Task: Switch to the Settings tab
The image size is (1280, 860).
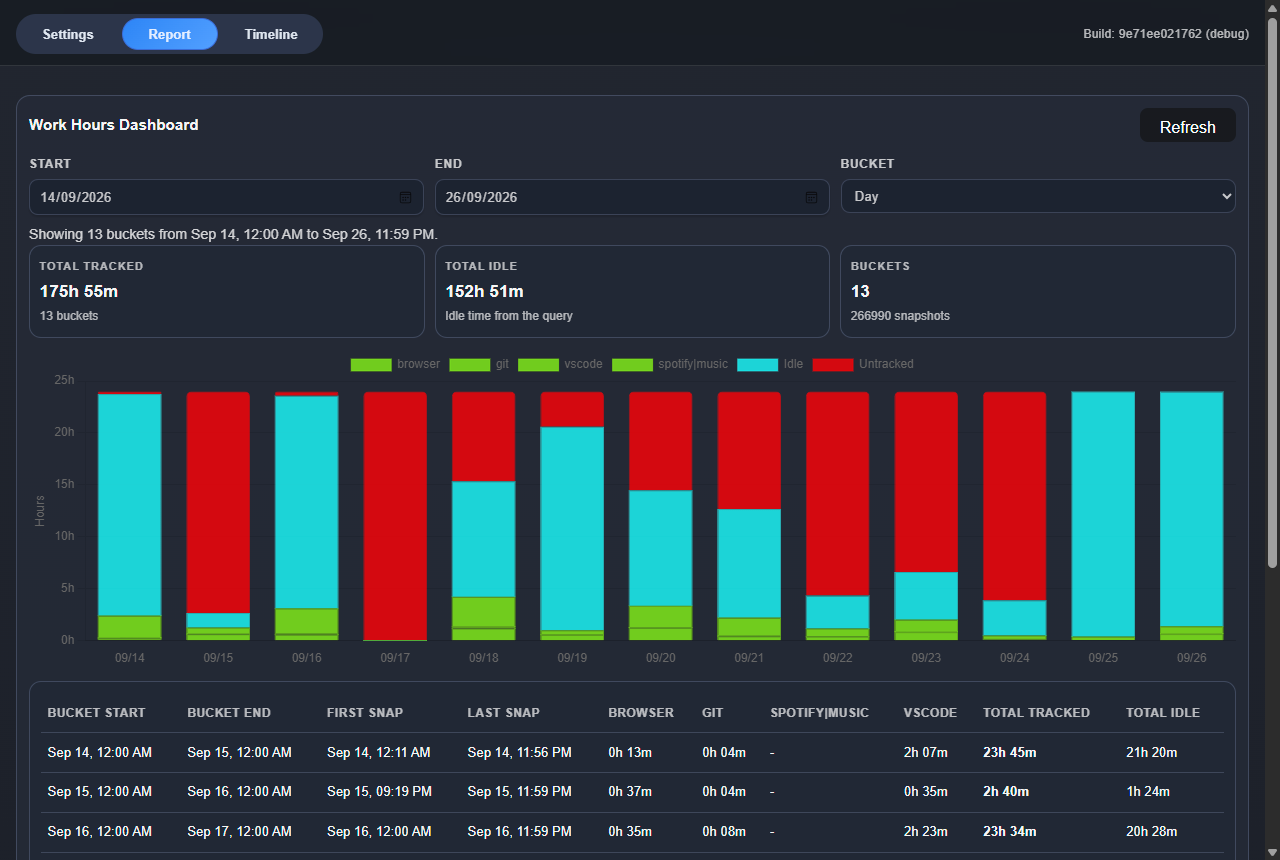Action: point(68,34)
